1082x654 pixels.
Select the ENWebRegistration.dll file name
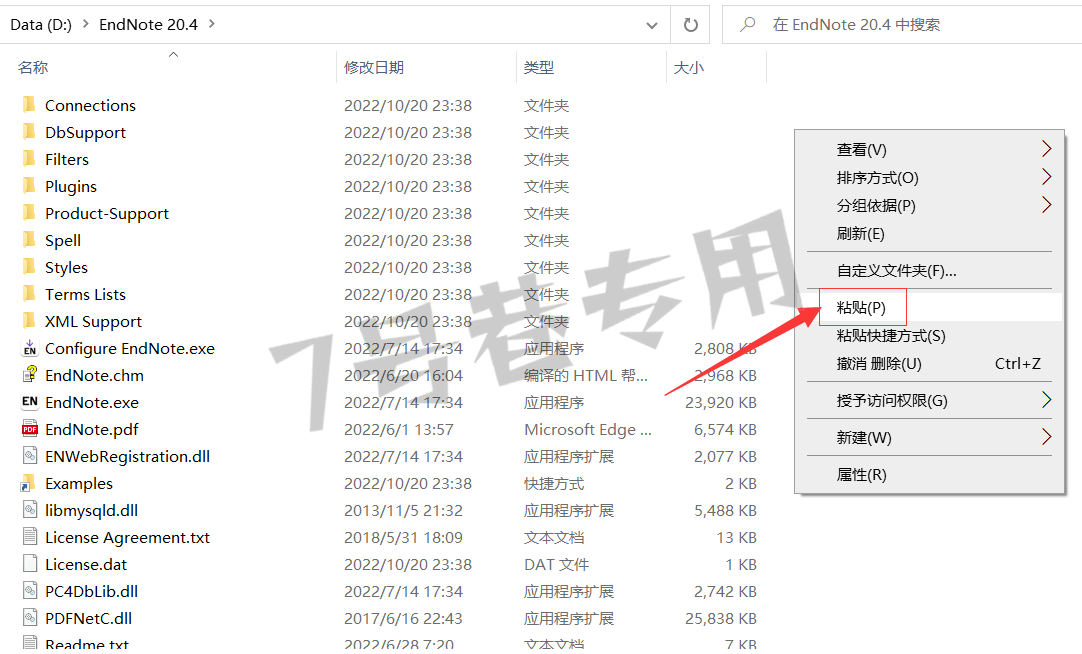pyautogui.click(x=128, y=457)
